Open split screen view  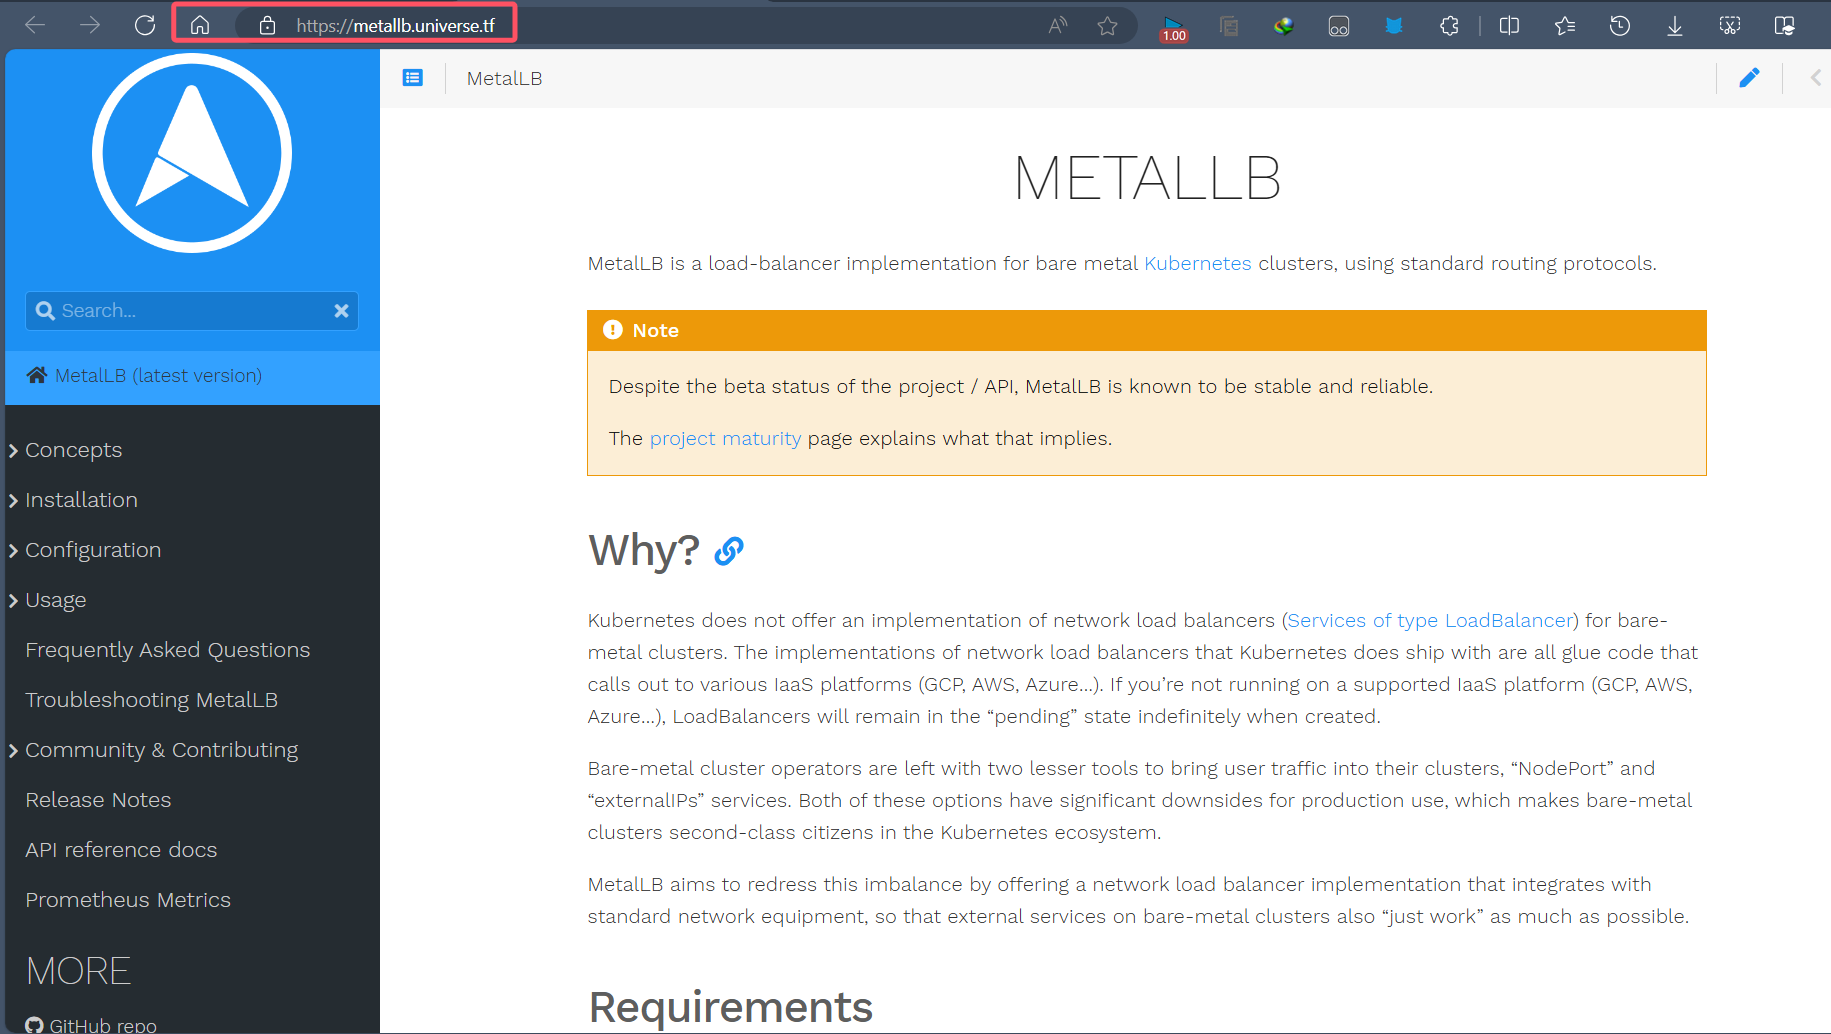click(x=1510, y=26)
